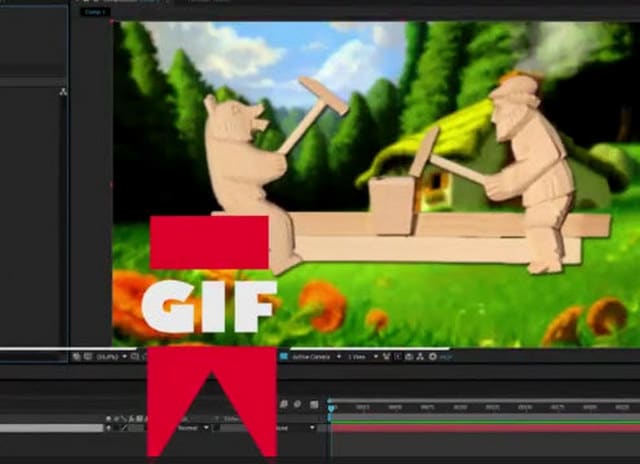The height and width of the screenshot is (464, 640).
Task: Open the None track matte dropdown
Action: 295,428
